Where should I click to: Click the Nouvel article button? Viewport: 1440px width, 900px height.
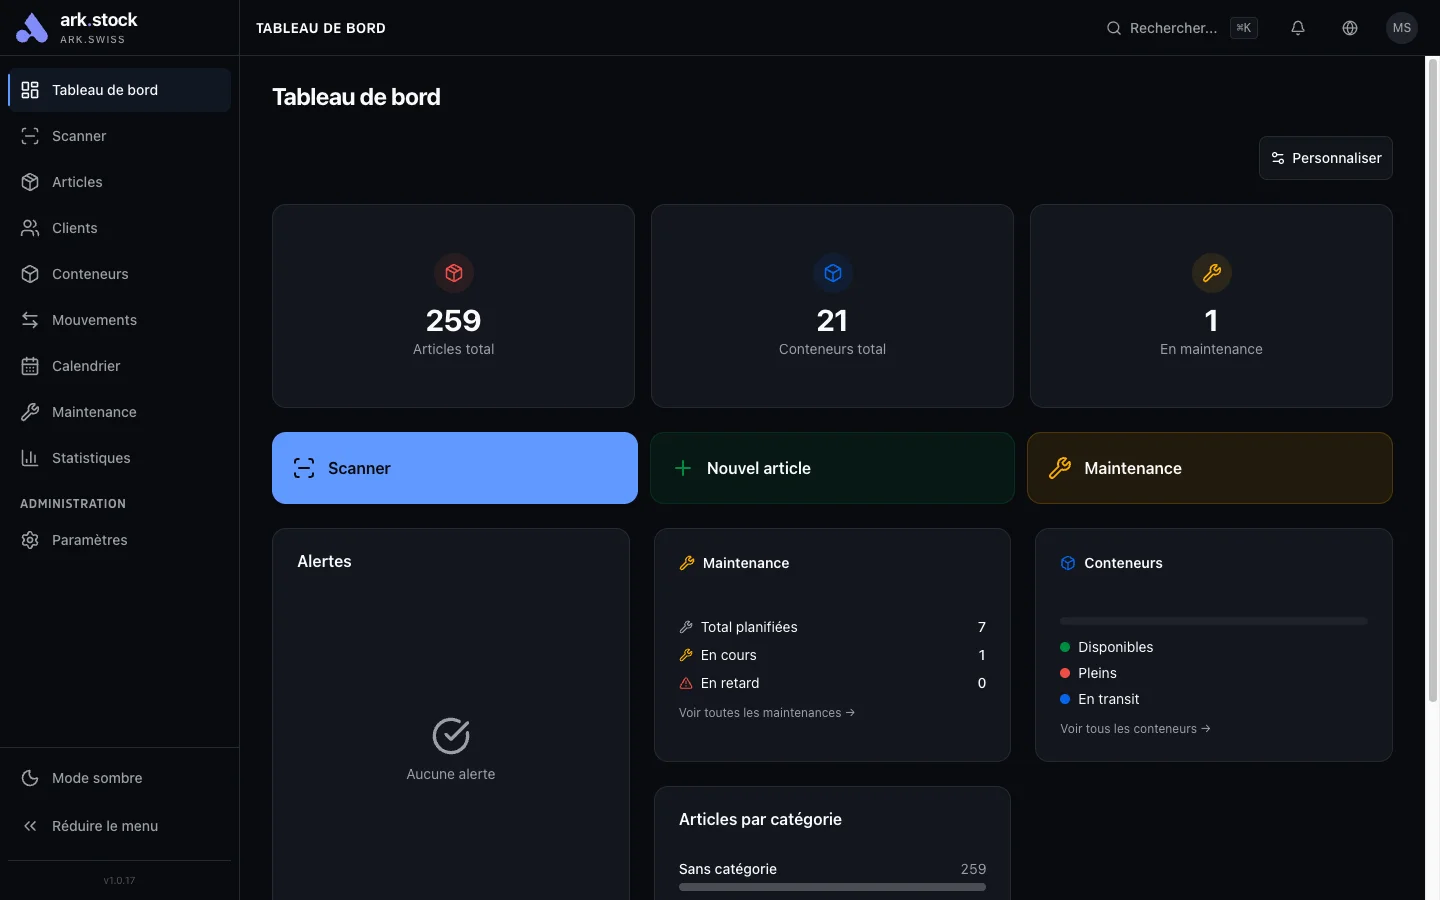point(832,468)
